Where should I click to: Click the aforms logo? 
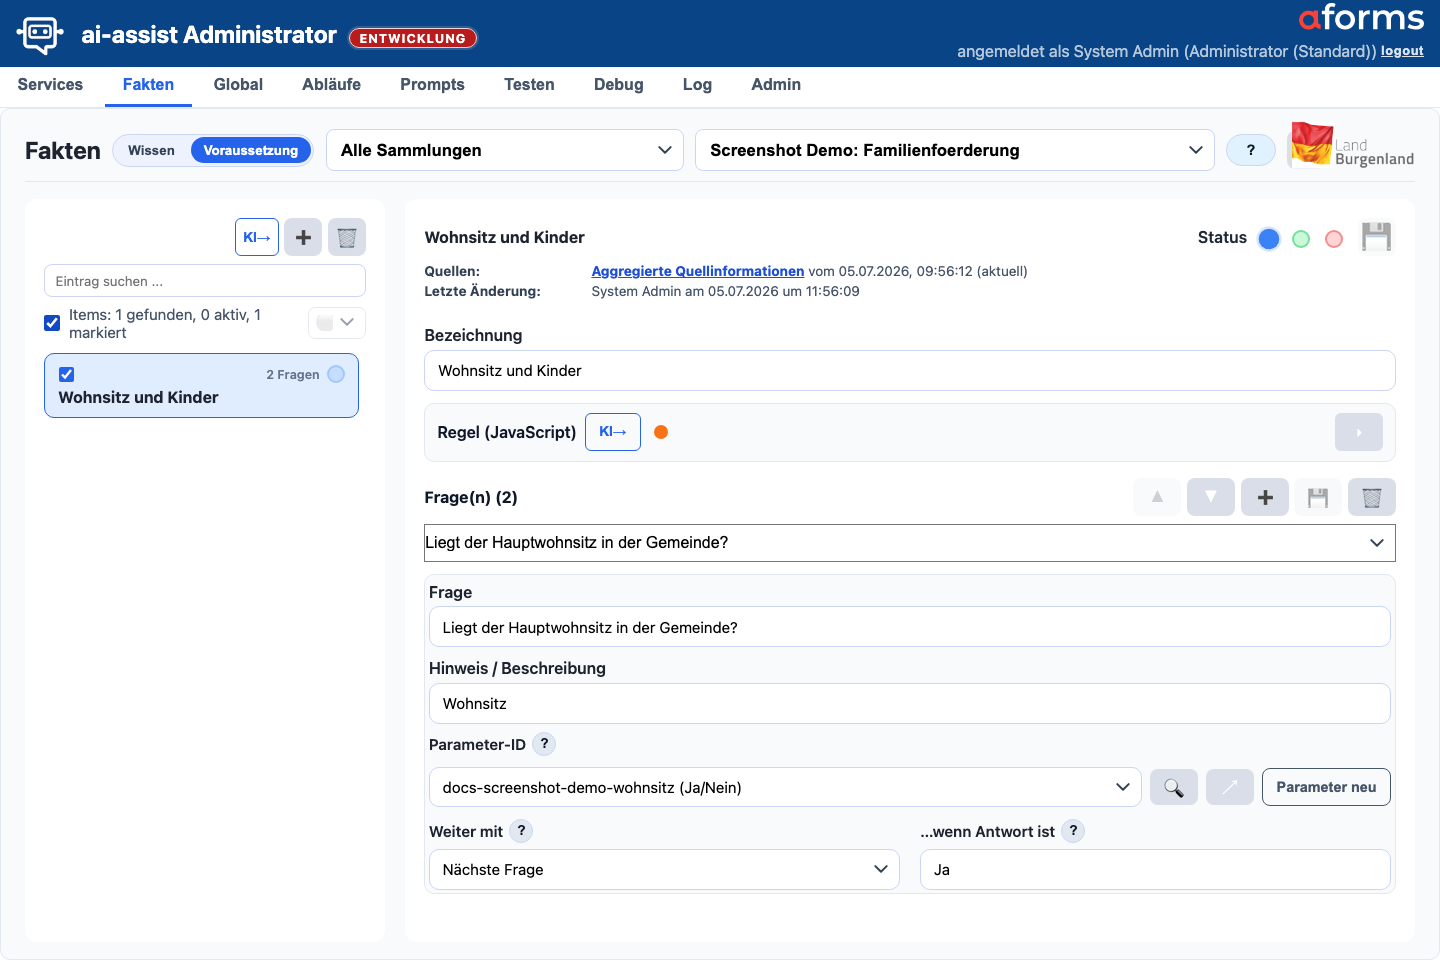(x=1361, y=18)
